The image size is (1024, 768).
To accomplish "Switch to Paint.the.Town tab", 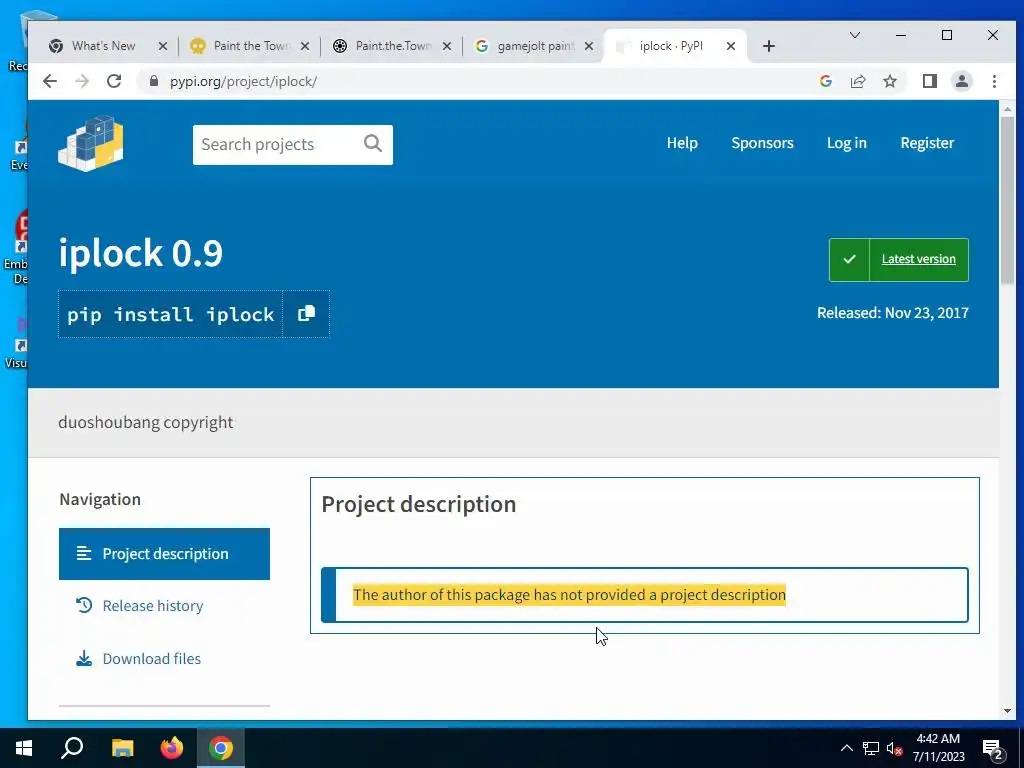I will [393, 46].
